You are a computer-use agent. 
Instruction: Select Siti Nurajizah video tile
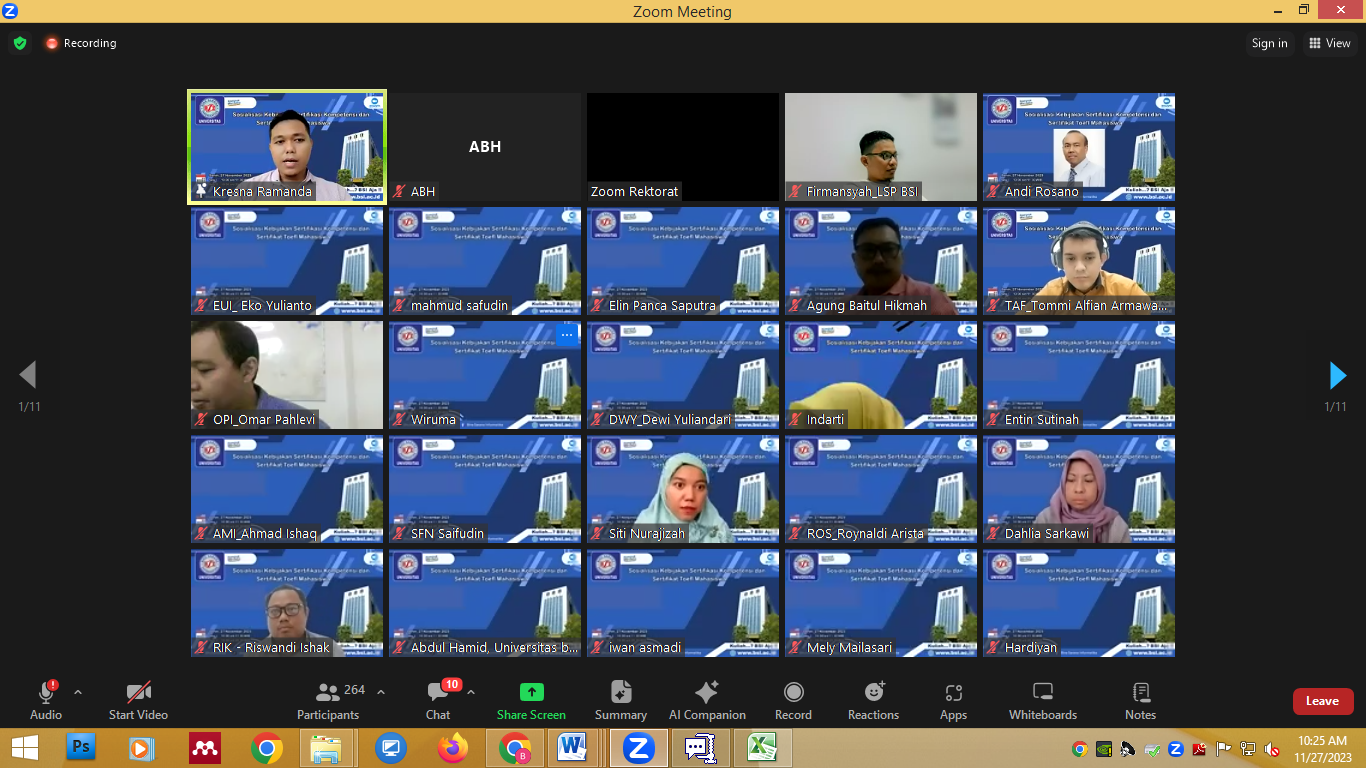[683, 489]
